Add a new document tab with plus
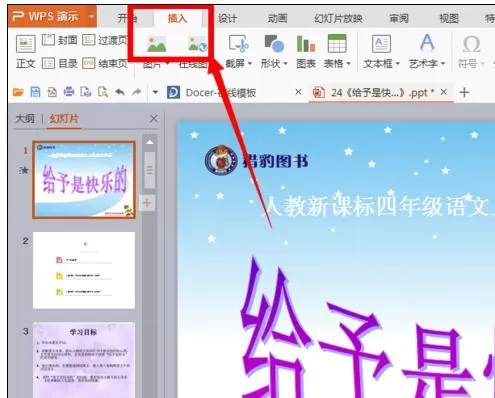The width and height of the screenshot is (495, 398). point(464,92)
